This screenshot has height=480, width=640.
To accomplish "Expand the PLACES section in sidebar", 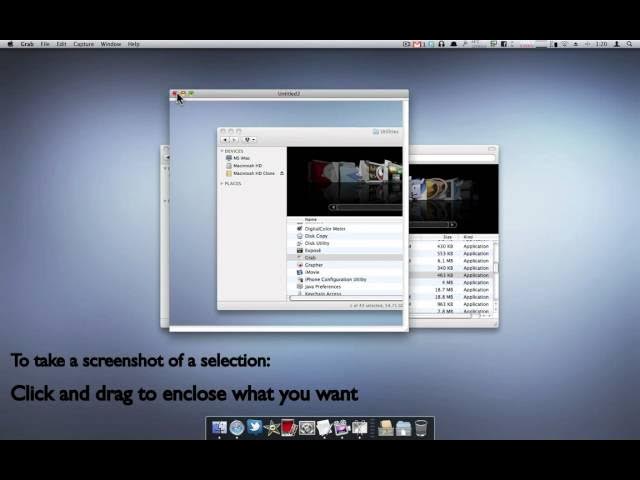I will (x=222, y=183).
